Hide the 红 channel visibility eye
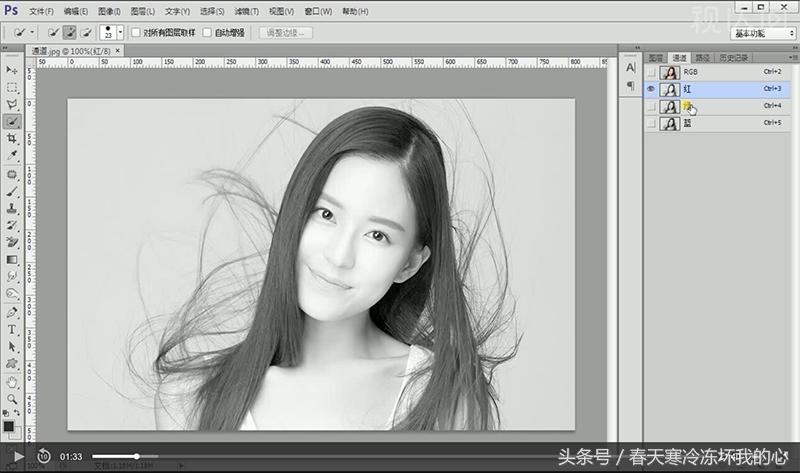Viewport: 800px width, 473px height. point(651,89)
